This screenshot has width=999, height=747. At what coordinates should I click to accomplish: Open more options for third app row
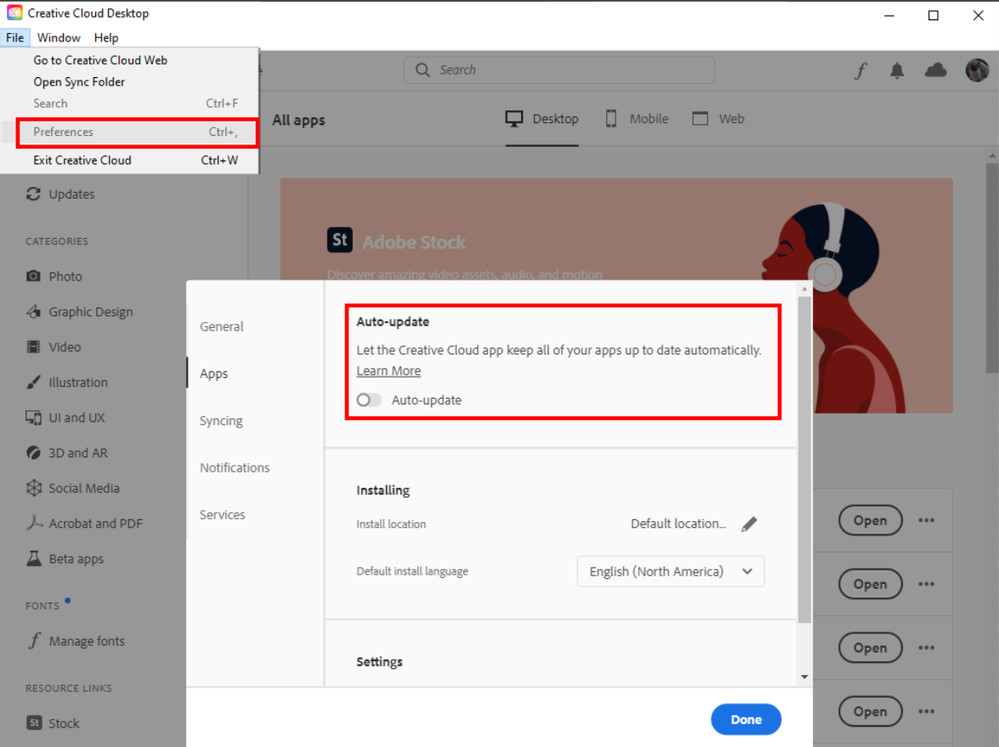pos(926,648)
